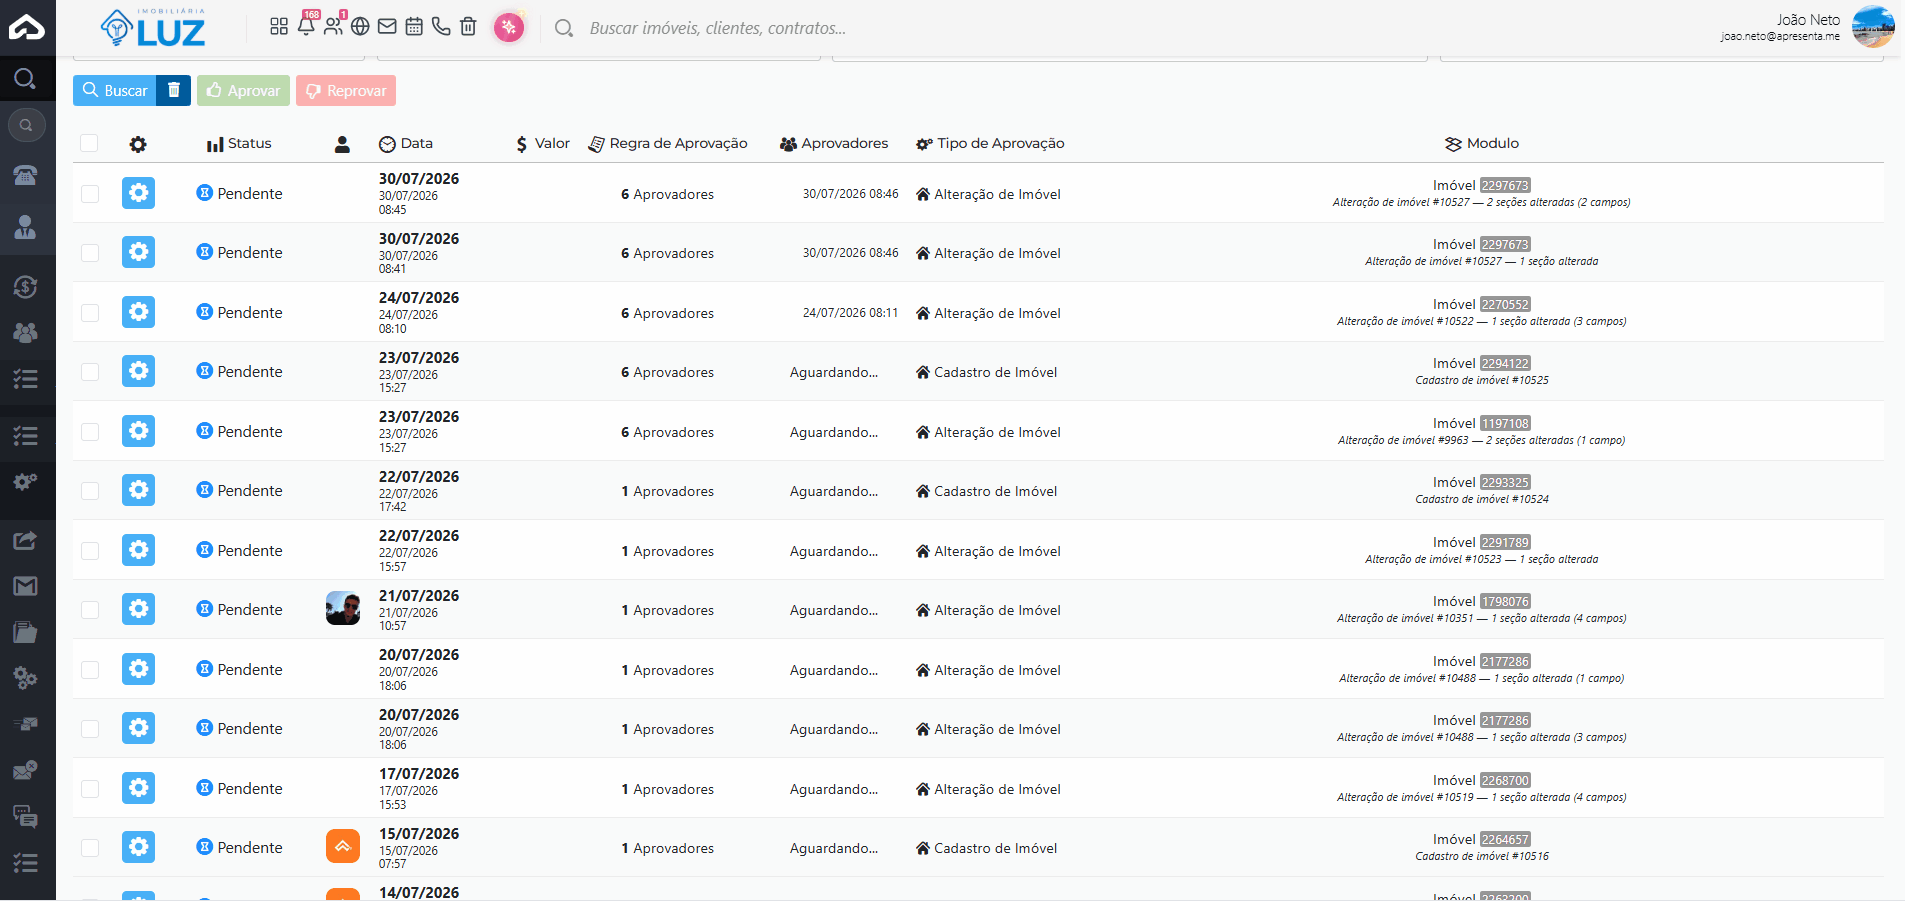
Task: Tick checkbox for Imóvel 2264657 row
Action: (x=90, y=847)
